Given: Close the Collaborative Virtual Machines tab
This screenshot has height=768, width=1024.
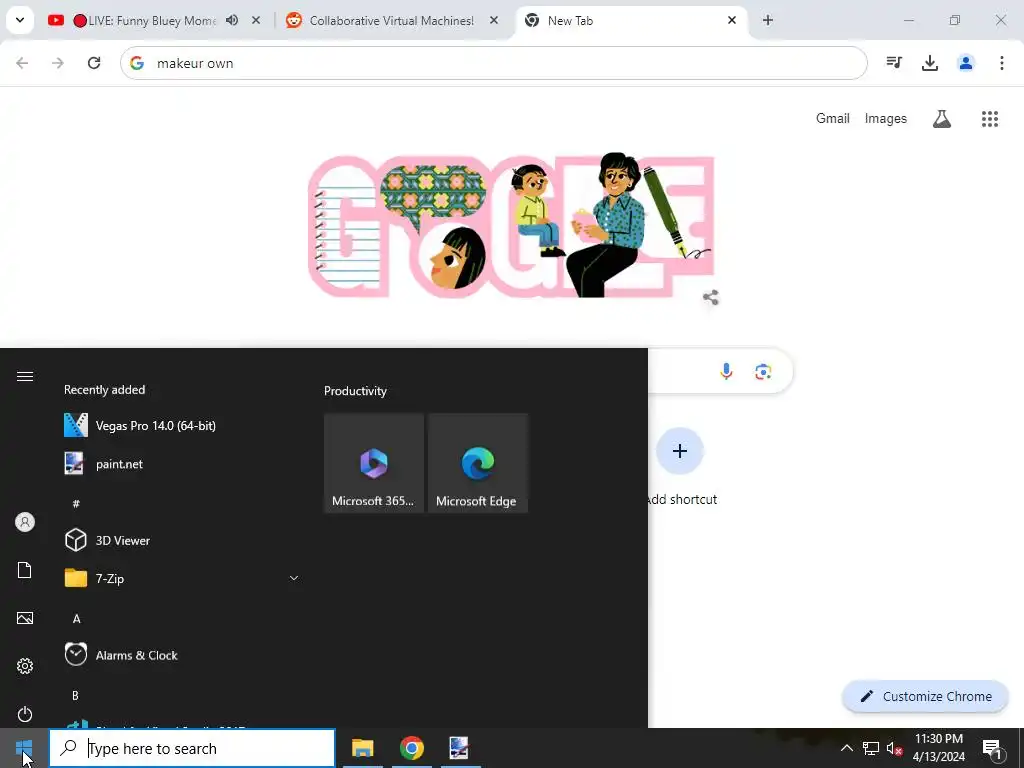Looking at the screenshot, I should point(494,21).
